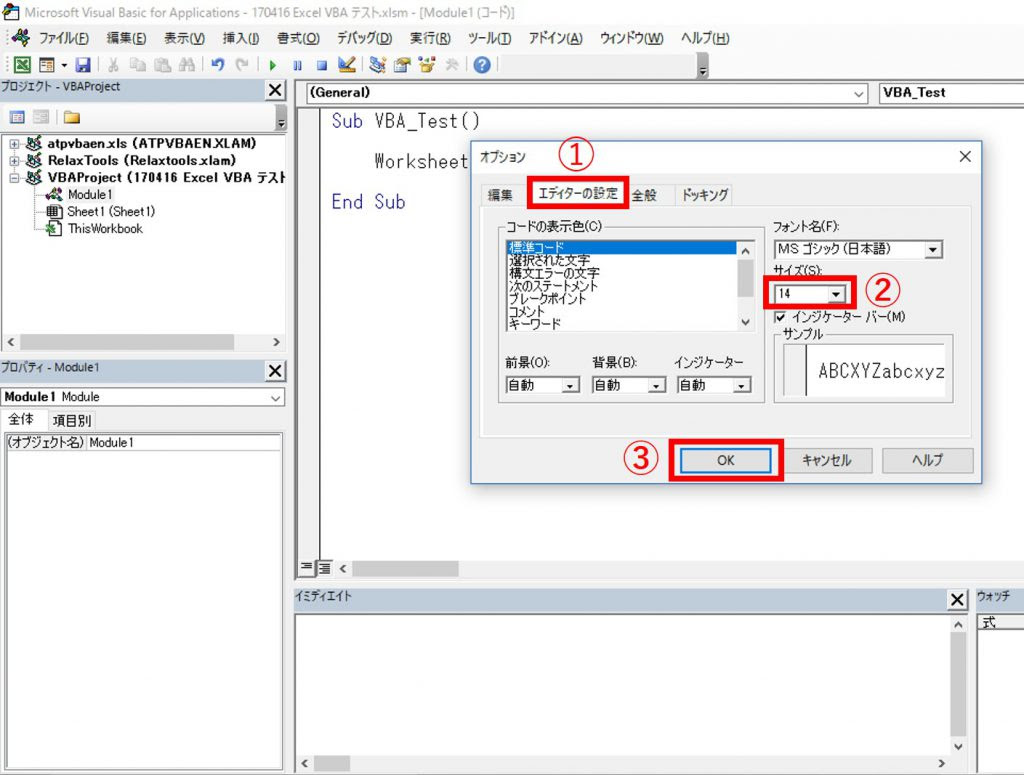Click the View Code icon in Project Explorer
The height and width of the screenshot is (775, 1024).
tap(18, 116)
